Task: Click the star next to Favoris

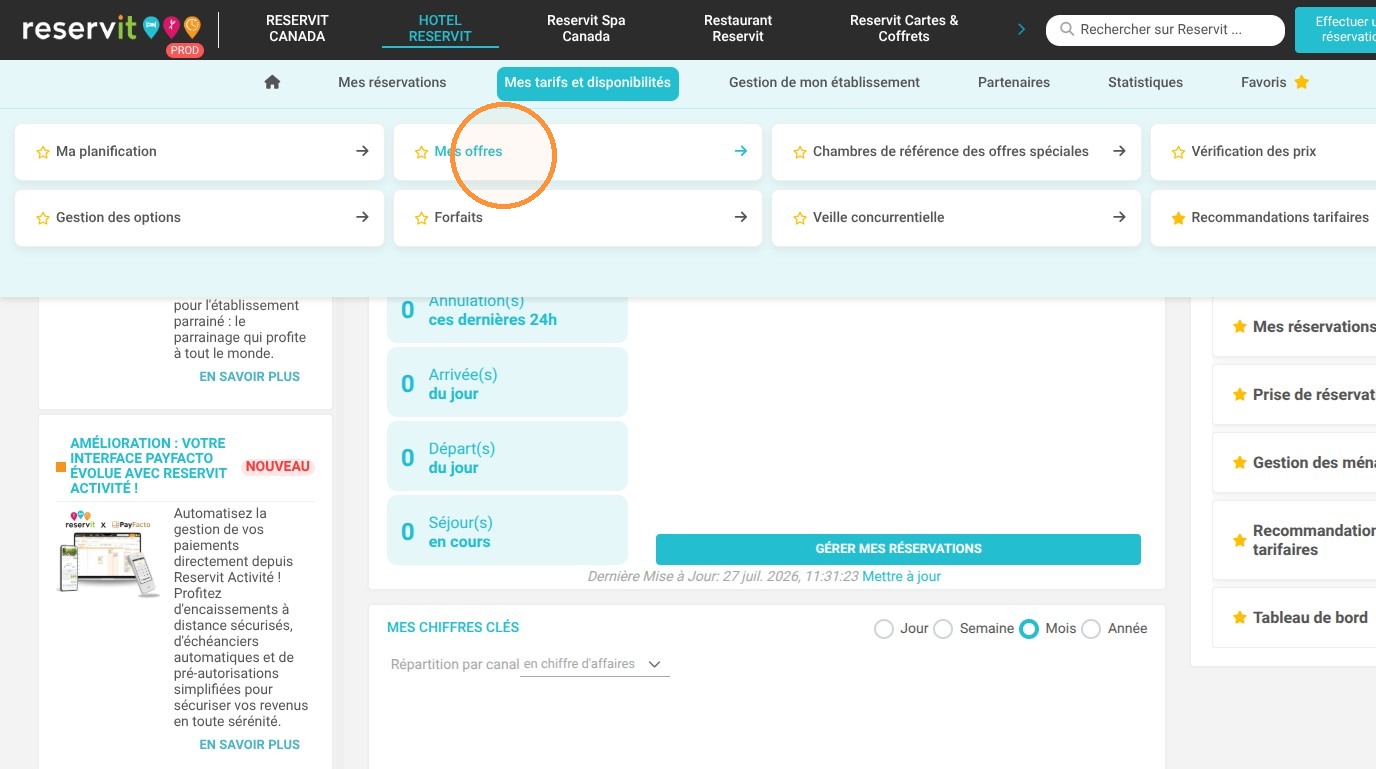Action: 1301,82
